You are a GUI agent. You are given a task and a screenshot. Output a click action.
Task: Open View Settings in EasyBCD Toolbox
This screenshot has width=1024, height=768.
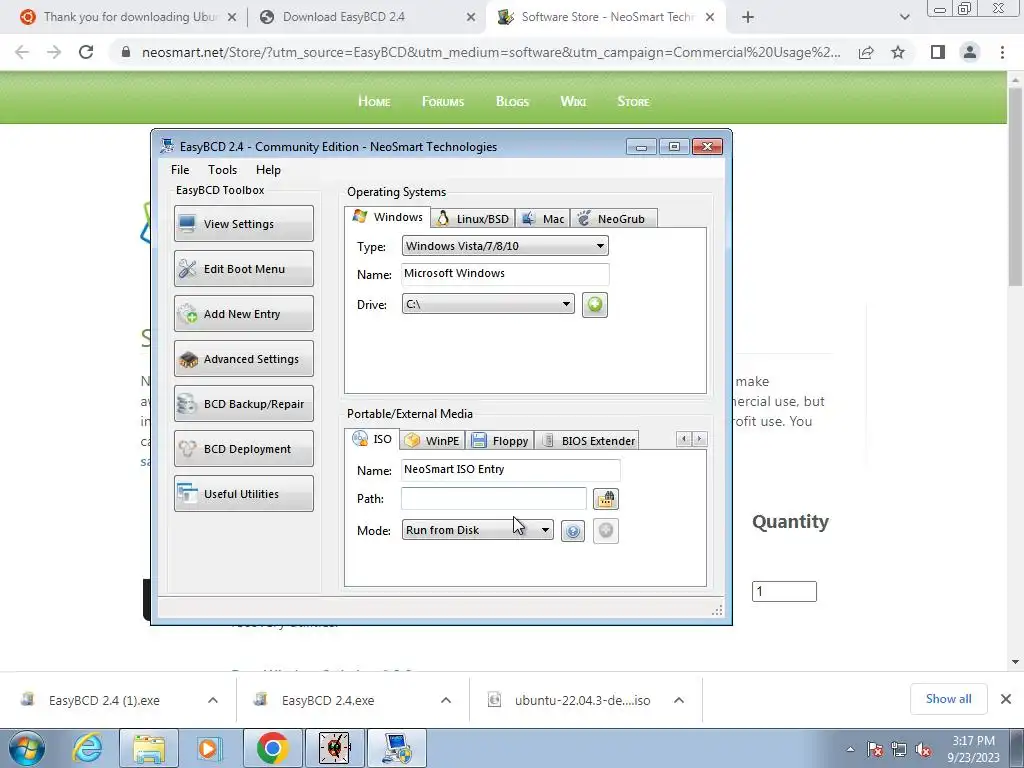[244, 223]
